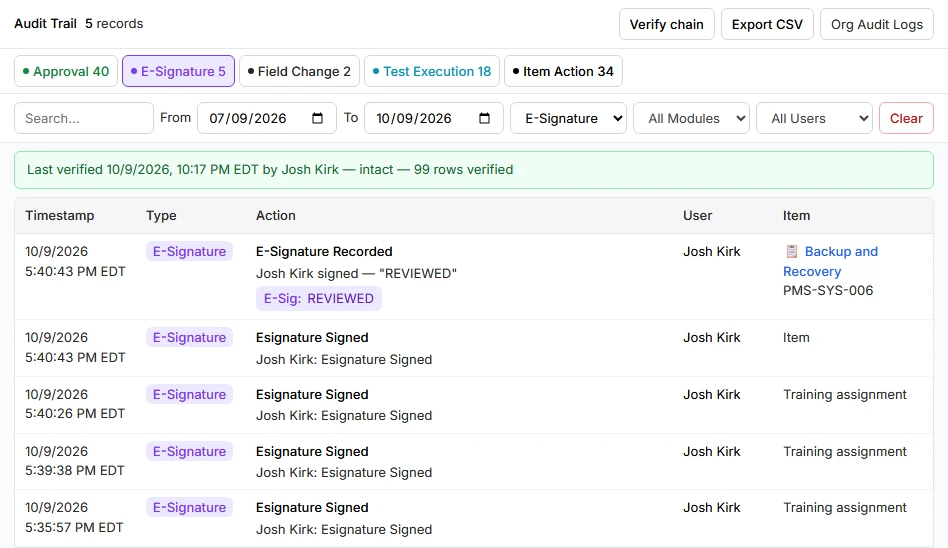Click Josh Kirk signed — "REVIEWED" text
This screenshot has height=548, width=948.
click(356, 273)
